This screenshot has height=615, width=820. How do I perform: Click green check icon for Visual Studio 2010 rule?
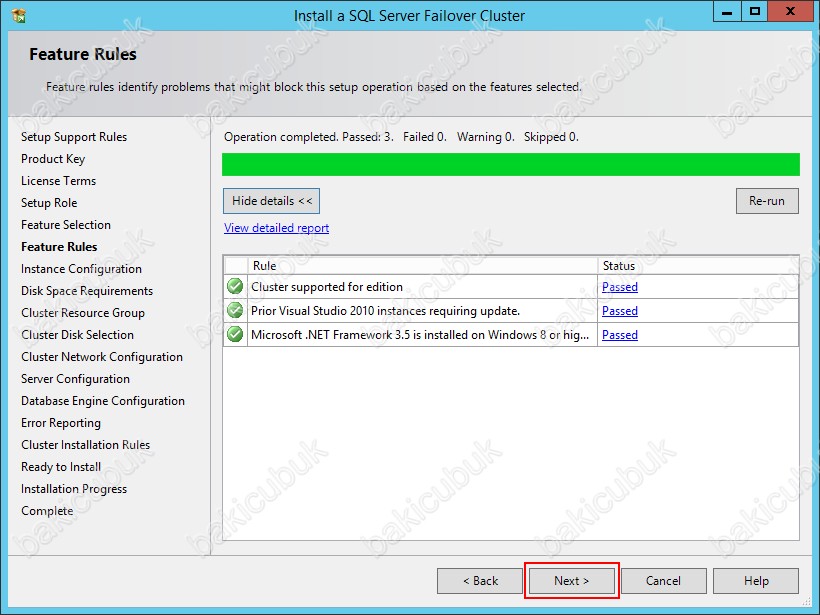pos(235,311)
